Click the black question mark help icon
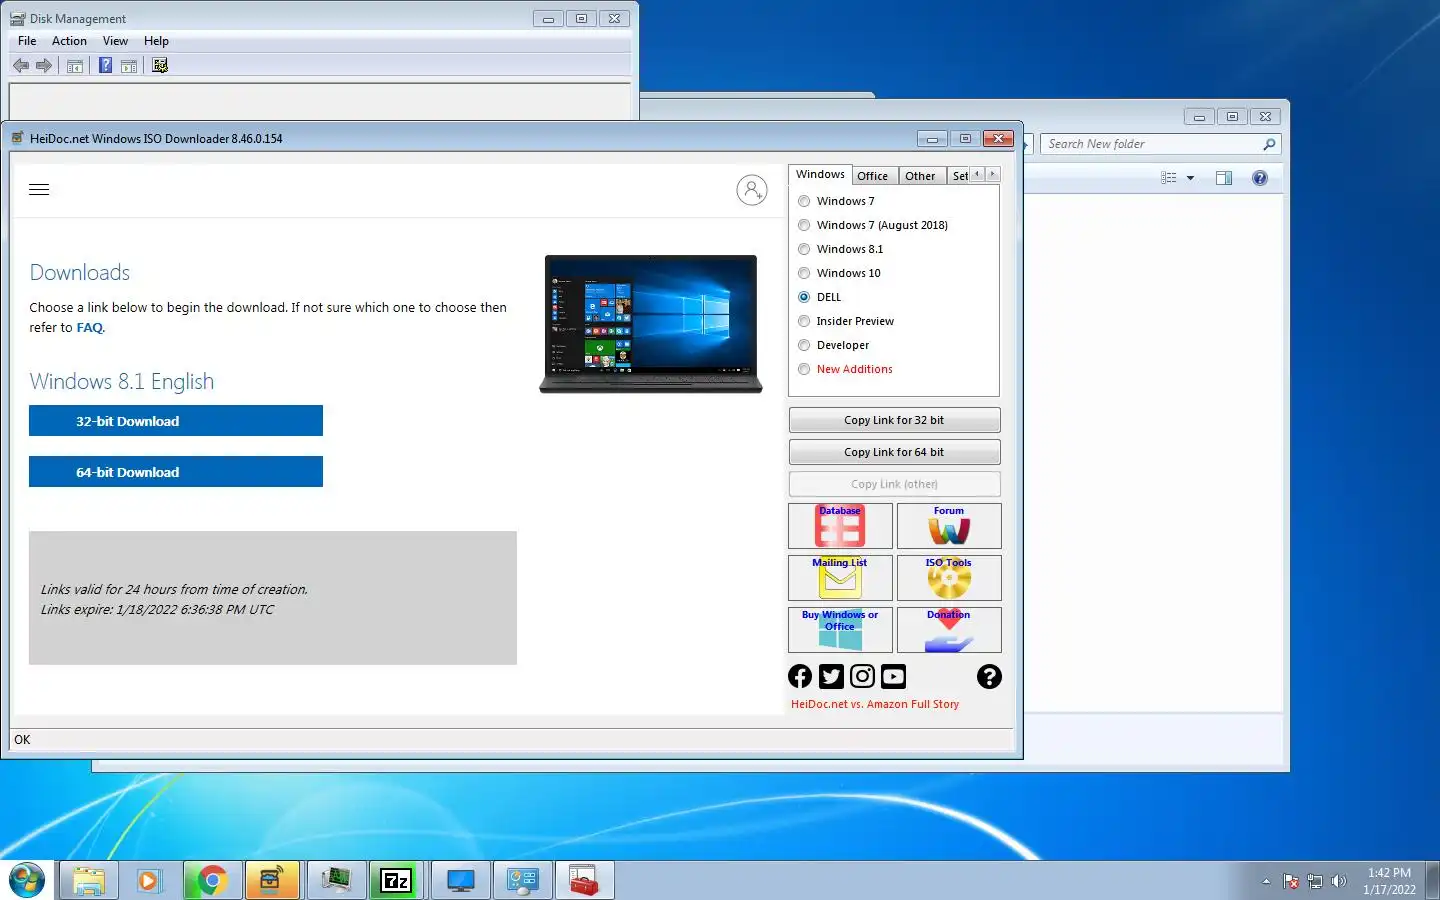Image resolution: width=1440 pixels, height=900 pixels. tap(989, 676)
